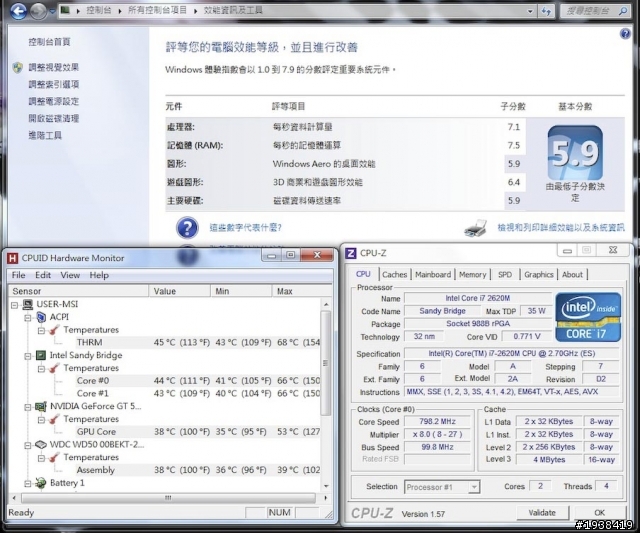Click the ACPI chip icon

pos(41,317)
